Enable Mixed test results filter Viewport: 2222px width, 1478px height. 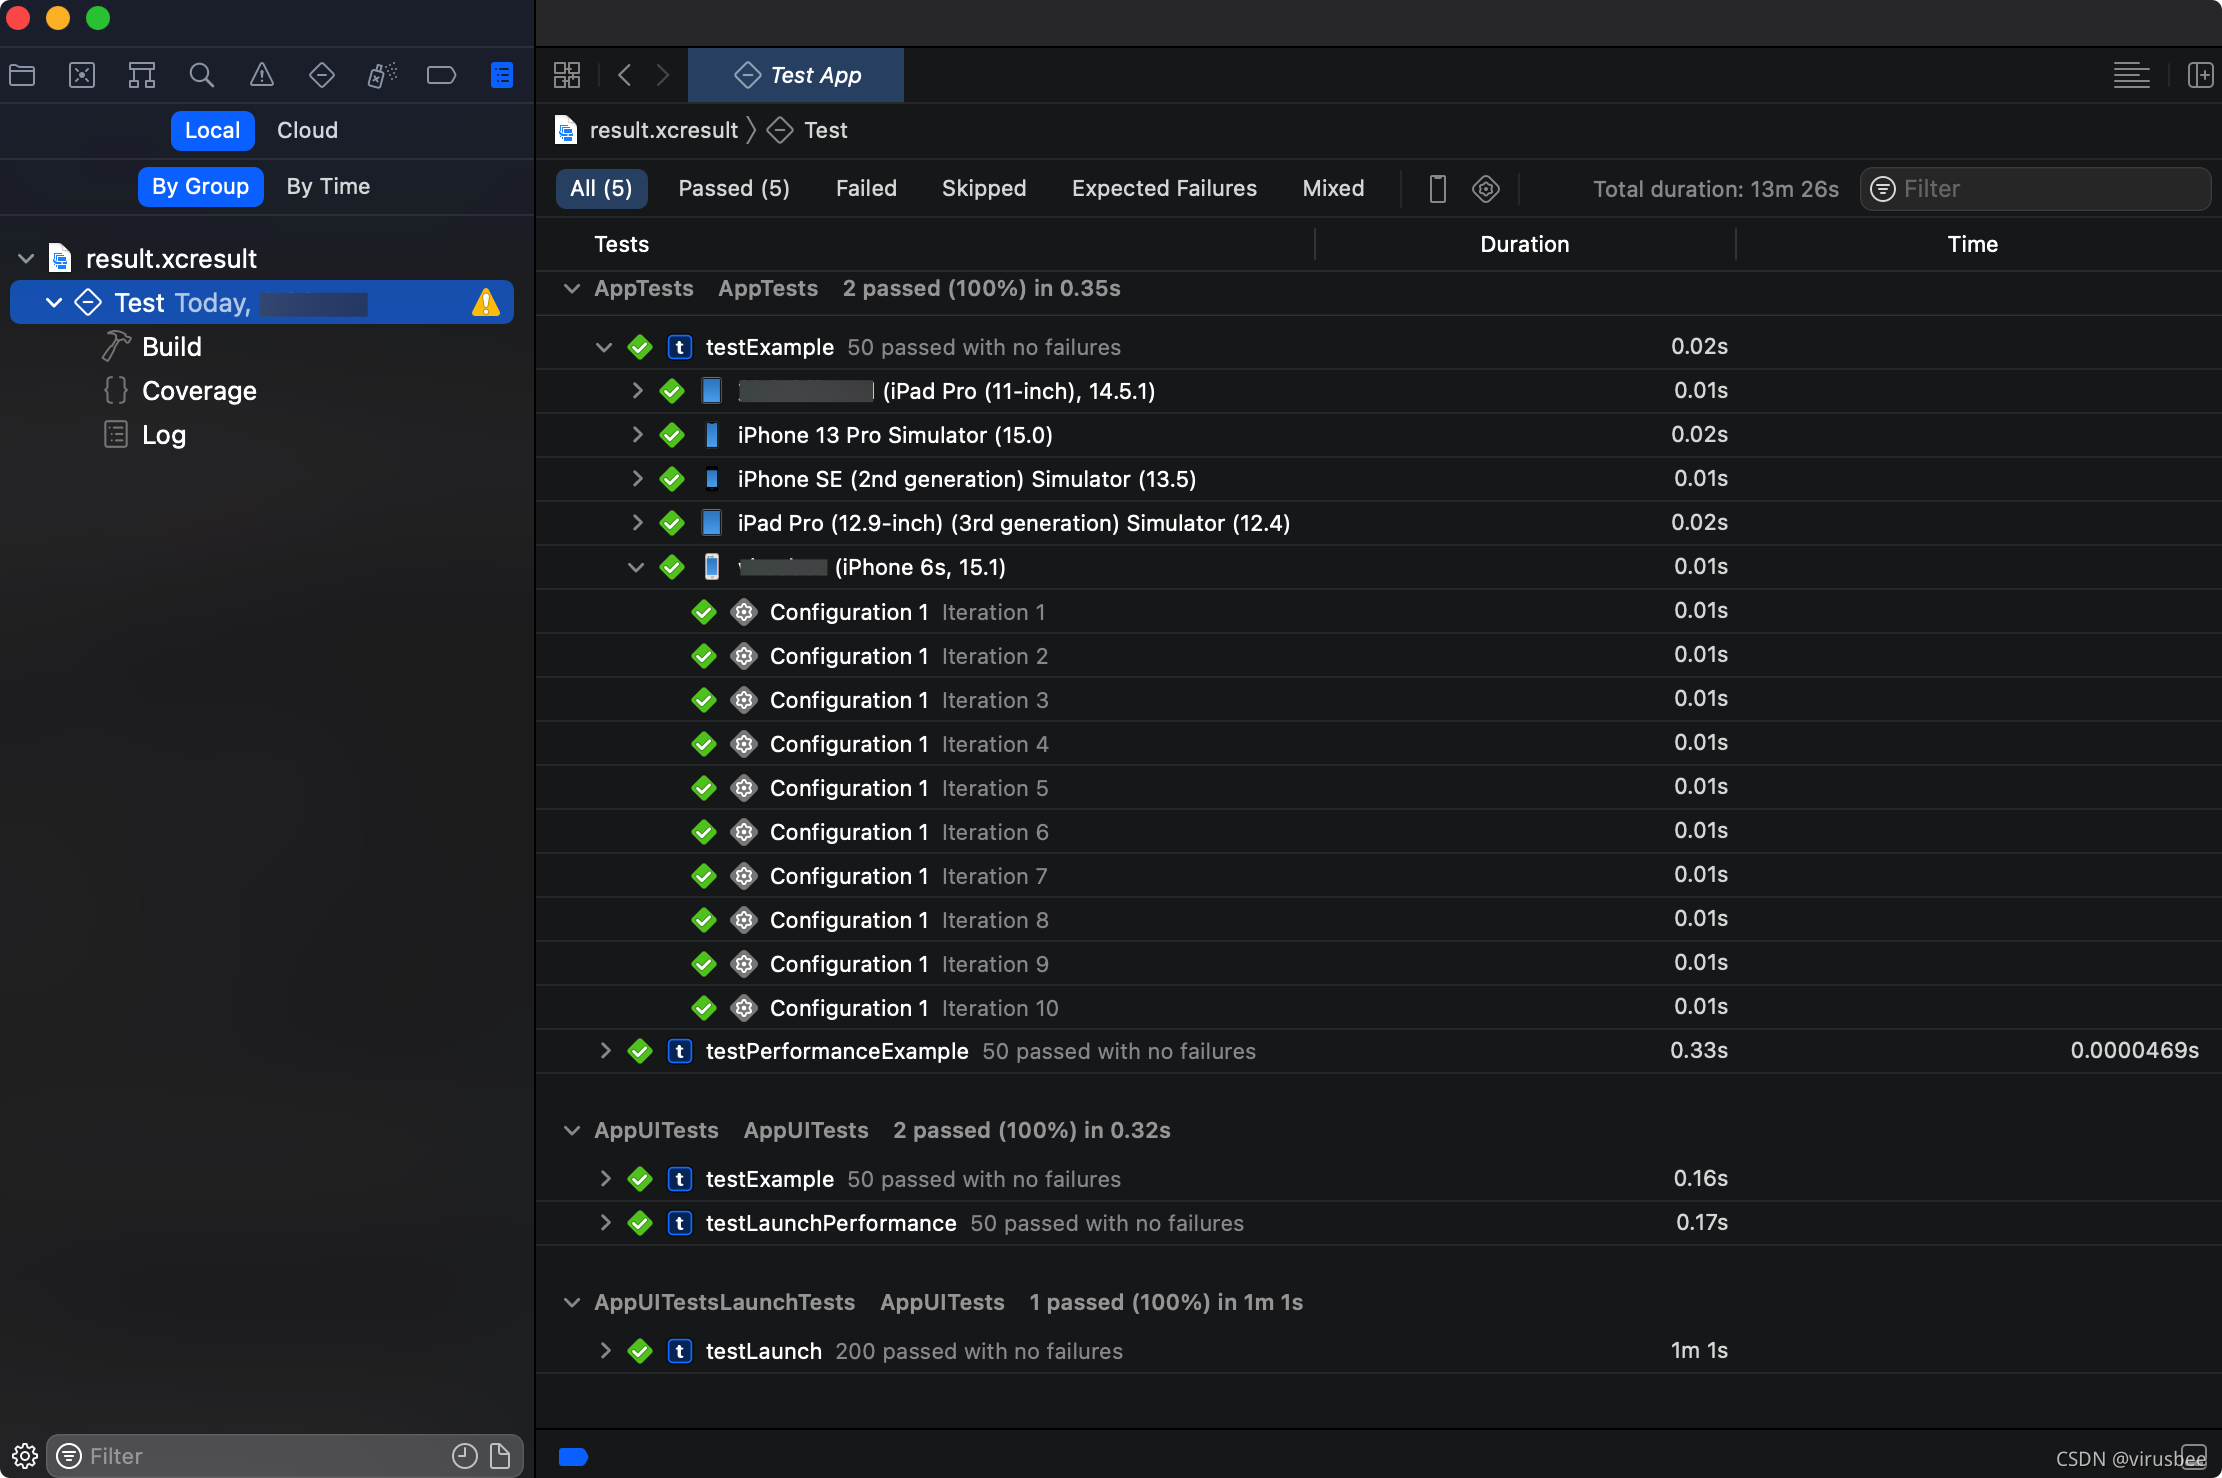[x=1331, y=188]
